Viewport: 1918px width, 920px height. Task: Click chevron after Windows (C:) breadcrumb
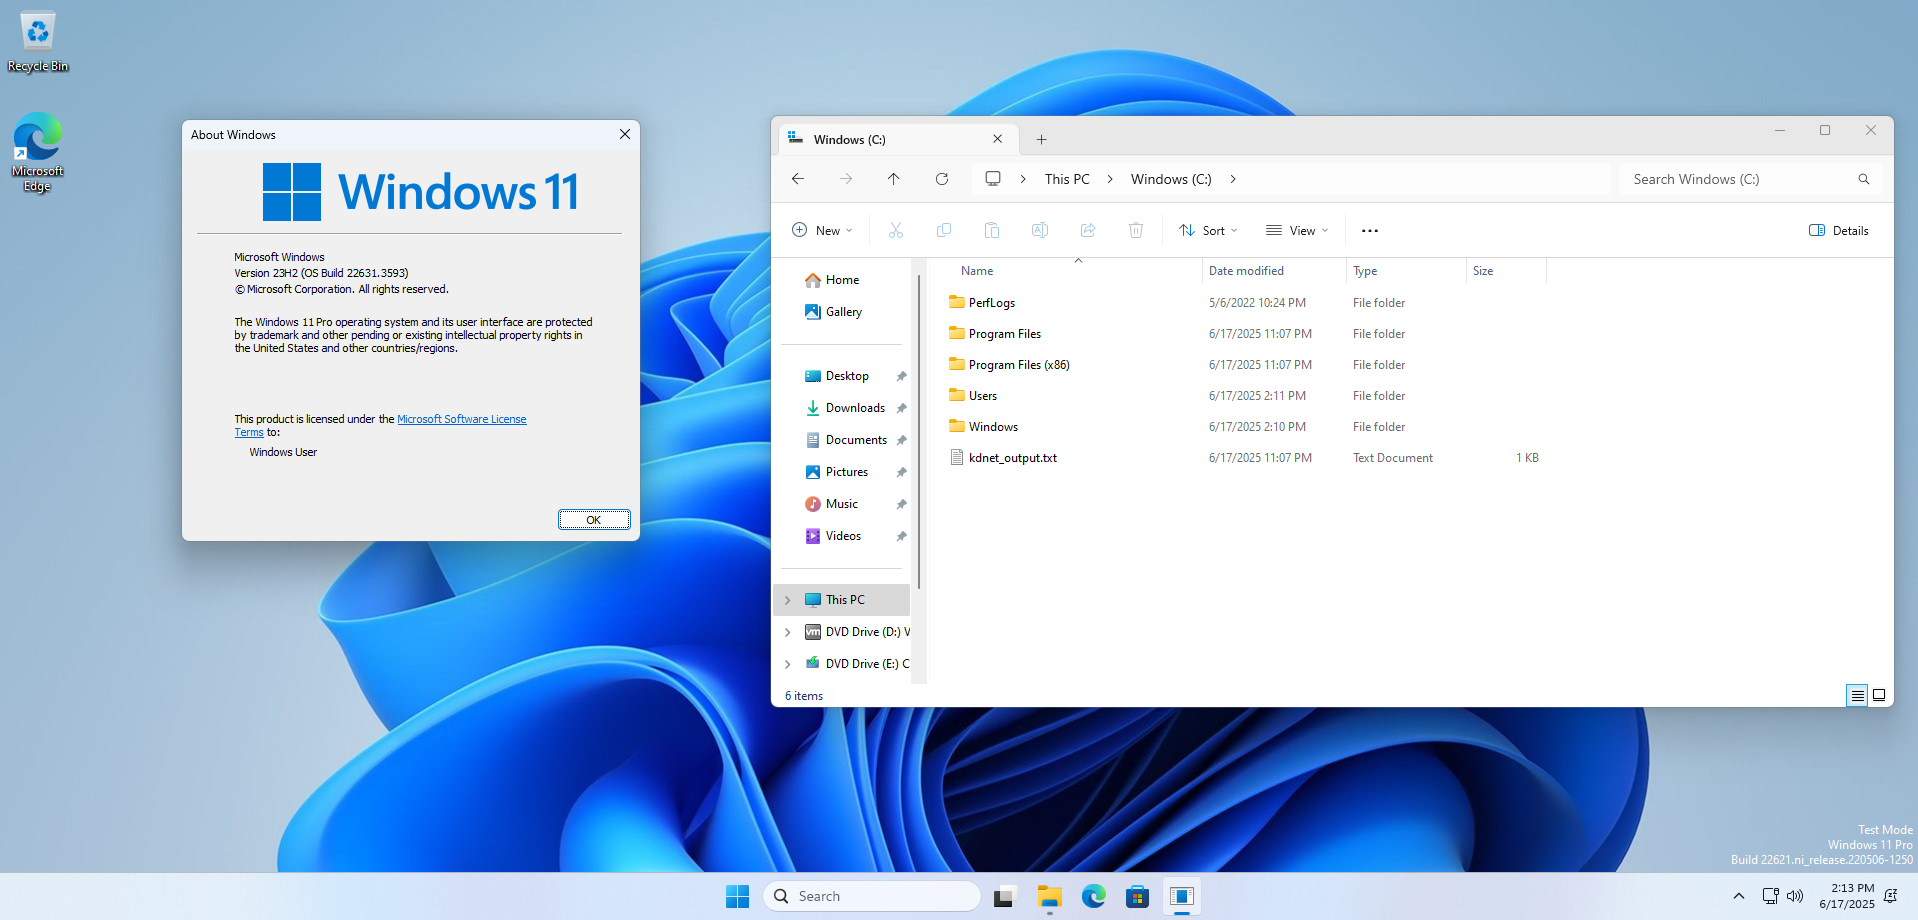click(x=1233, y=179)
